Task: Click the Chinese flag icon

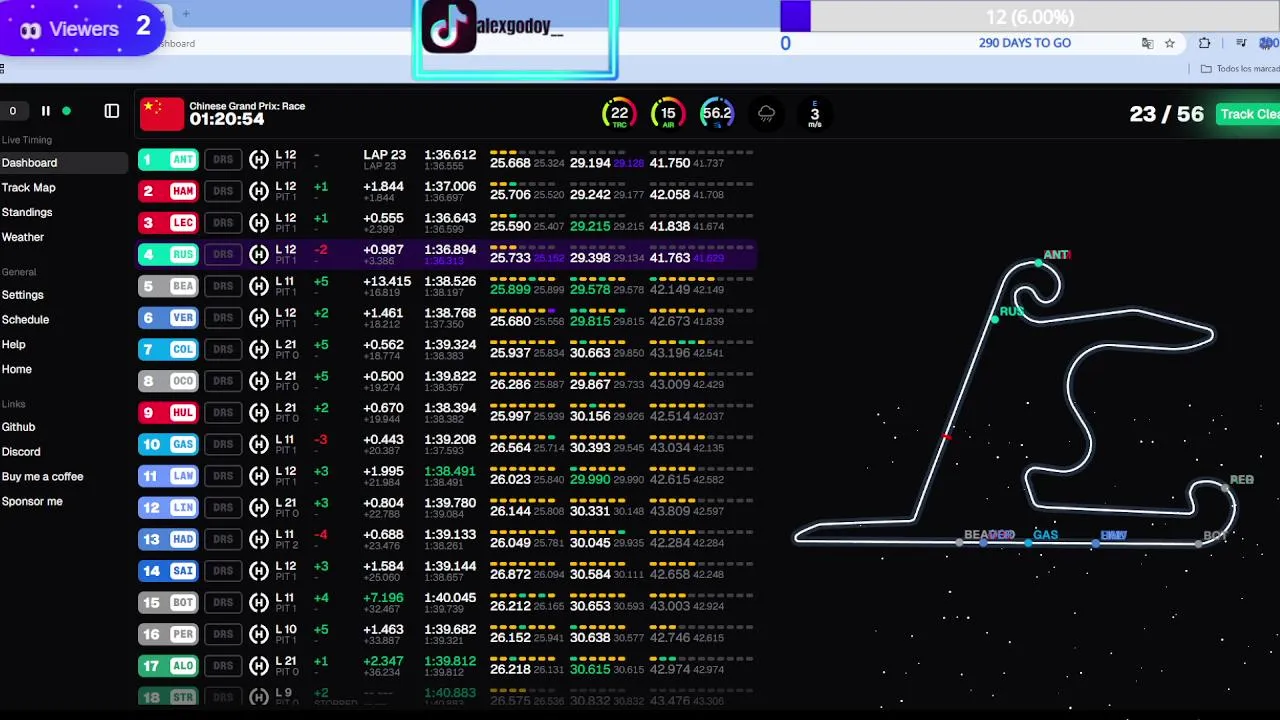Action: click(162, 114)
